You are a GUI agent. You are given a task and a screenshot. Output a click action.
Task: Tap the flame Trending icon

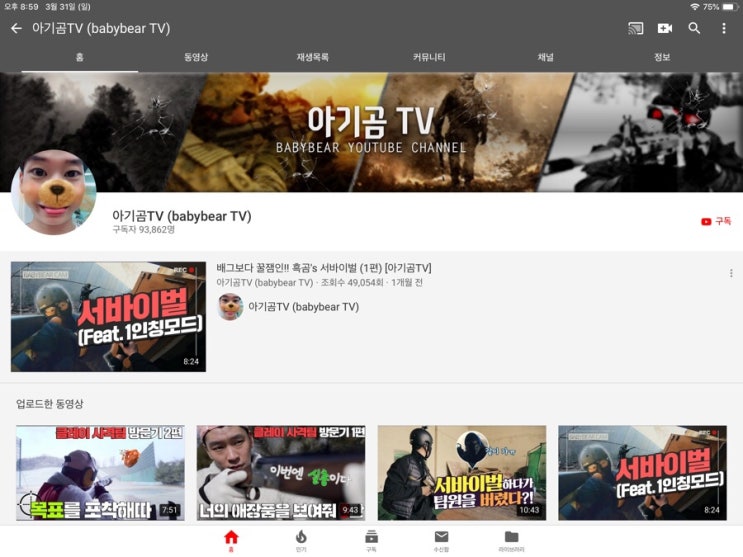301,540
